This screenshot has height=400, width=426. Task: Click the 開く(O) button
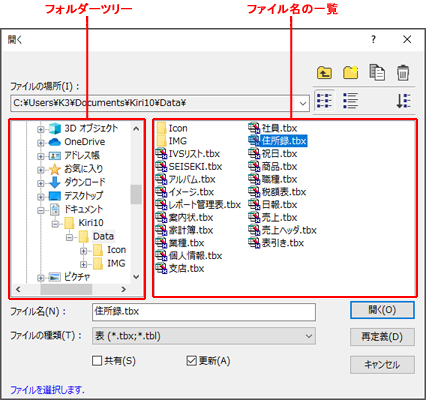(x=382, y=310)
